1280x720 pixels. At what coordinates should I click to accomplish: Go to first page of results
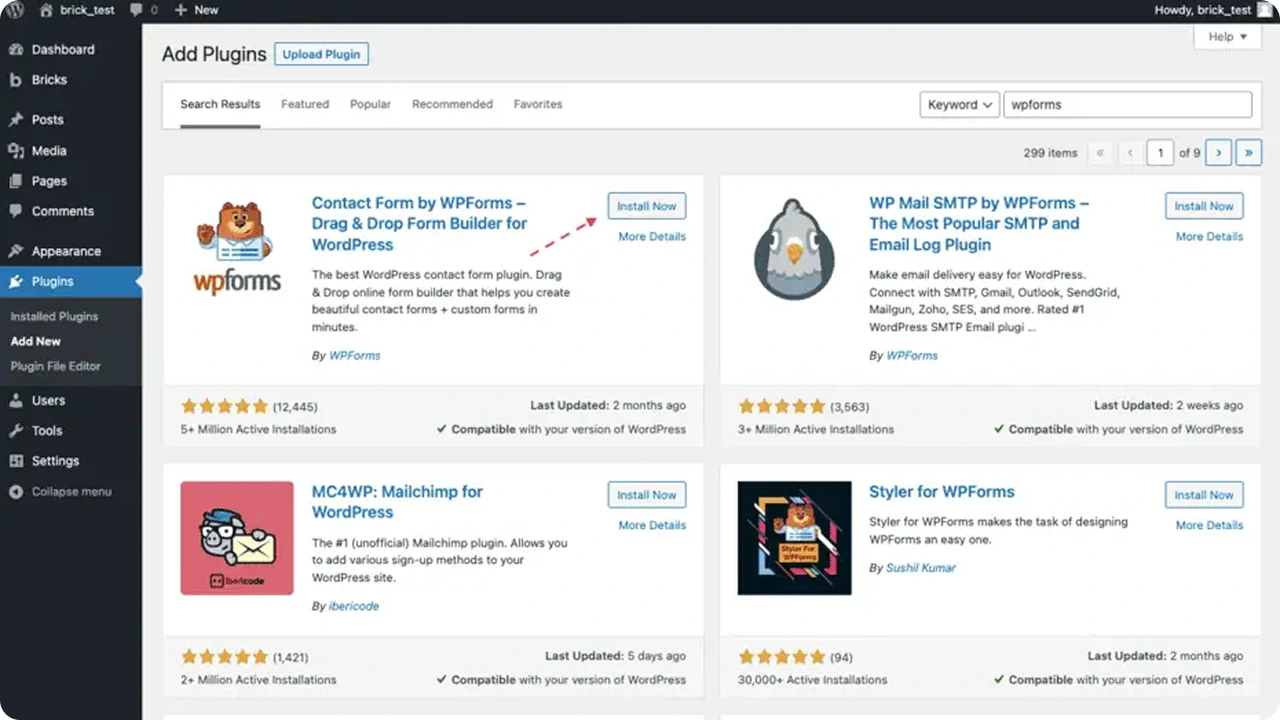coord(1101,153)
